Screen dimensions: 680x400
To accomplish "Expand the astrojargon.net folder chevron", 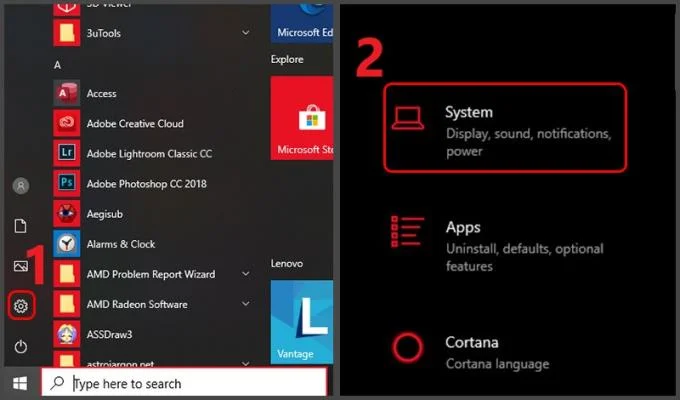I will [x=245, y=364].
